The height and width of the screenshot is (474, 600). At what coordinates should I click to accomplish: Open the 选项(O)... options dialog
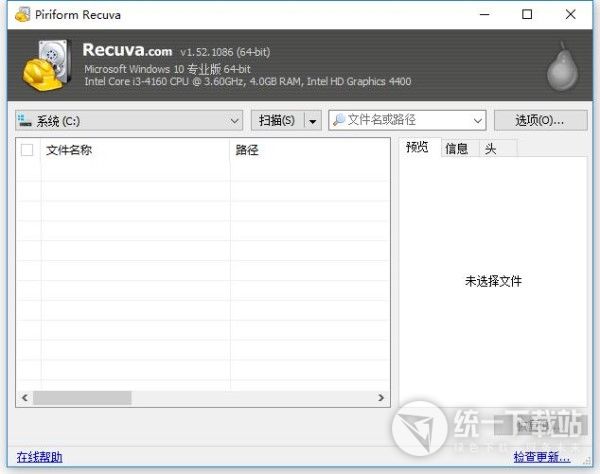pos(540,121)
